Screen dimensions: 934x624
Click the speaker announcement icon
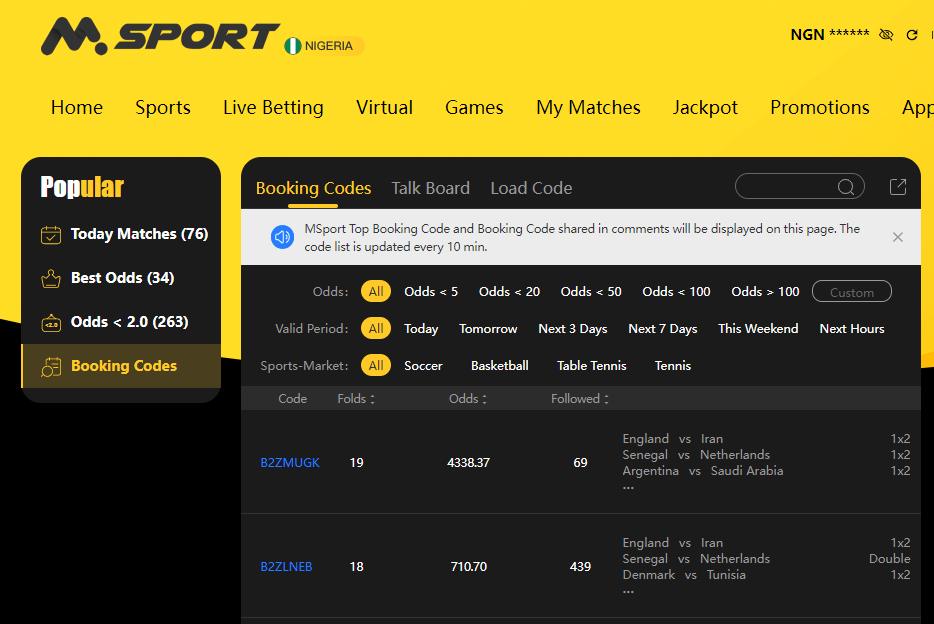[x=283, y=237]
